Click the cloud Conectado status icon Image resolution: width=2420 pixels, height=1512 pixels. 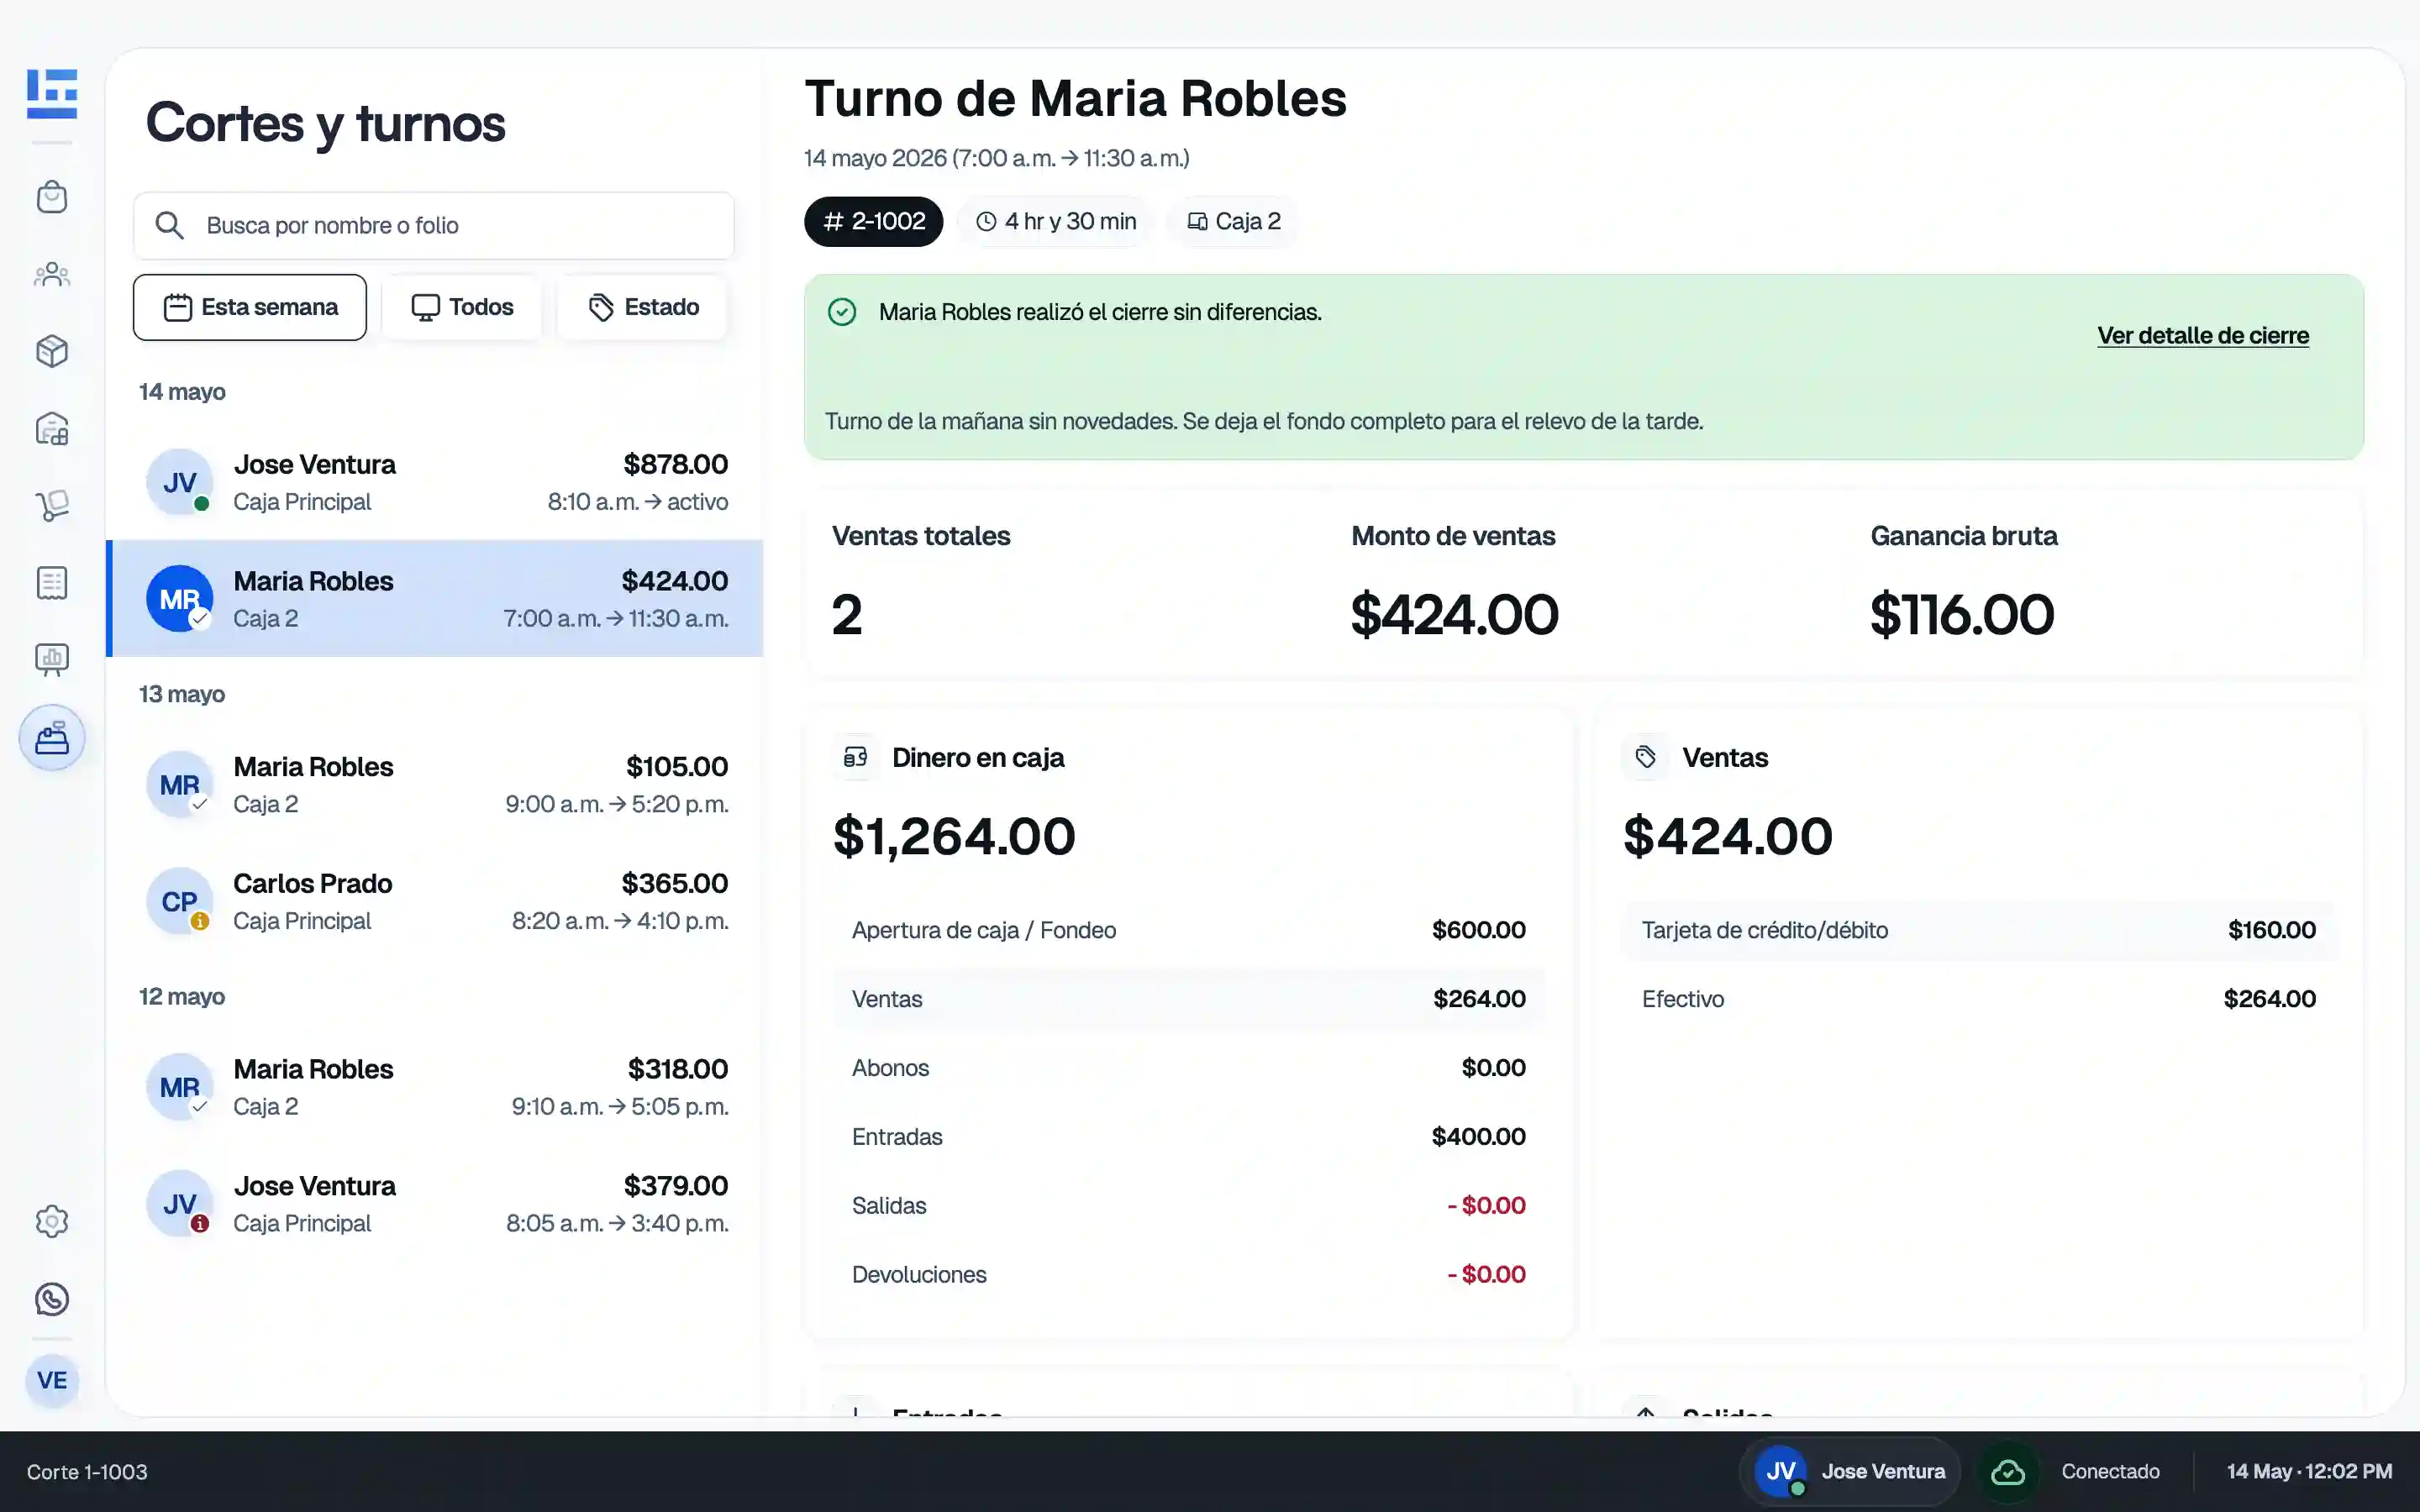(x=2008, y=1472)
